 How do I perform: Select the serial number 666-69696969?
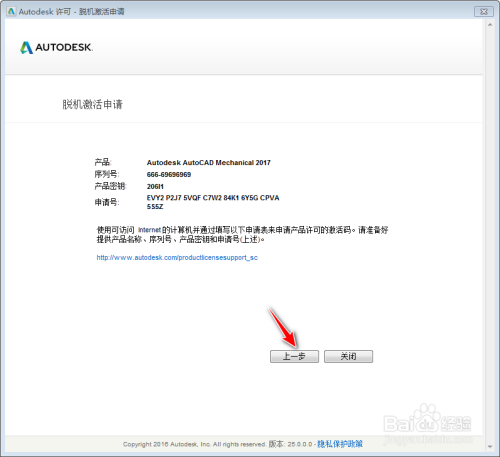[x=169, y=175]
